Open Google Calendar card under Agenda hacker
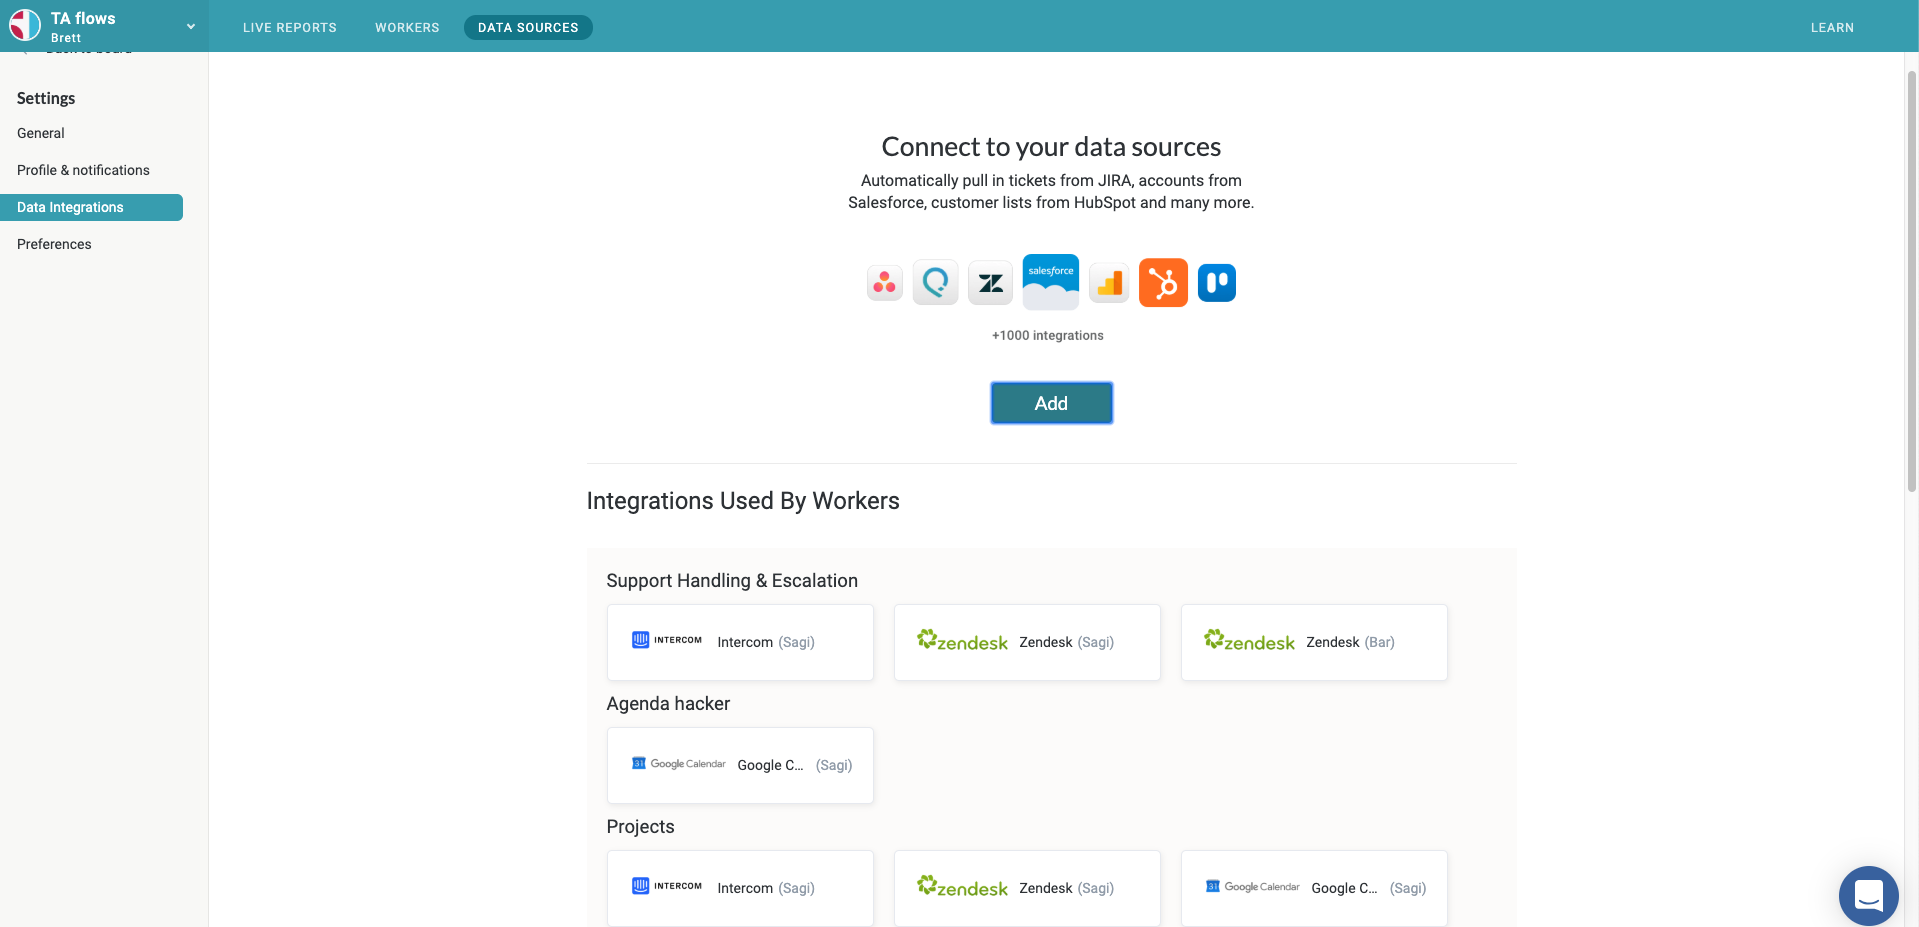The width and height of the screenshot is (1919, 927). (x=740, y=765)
